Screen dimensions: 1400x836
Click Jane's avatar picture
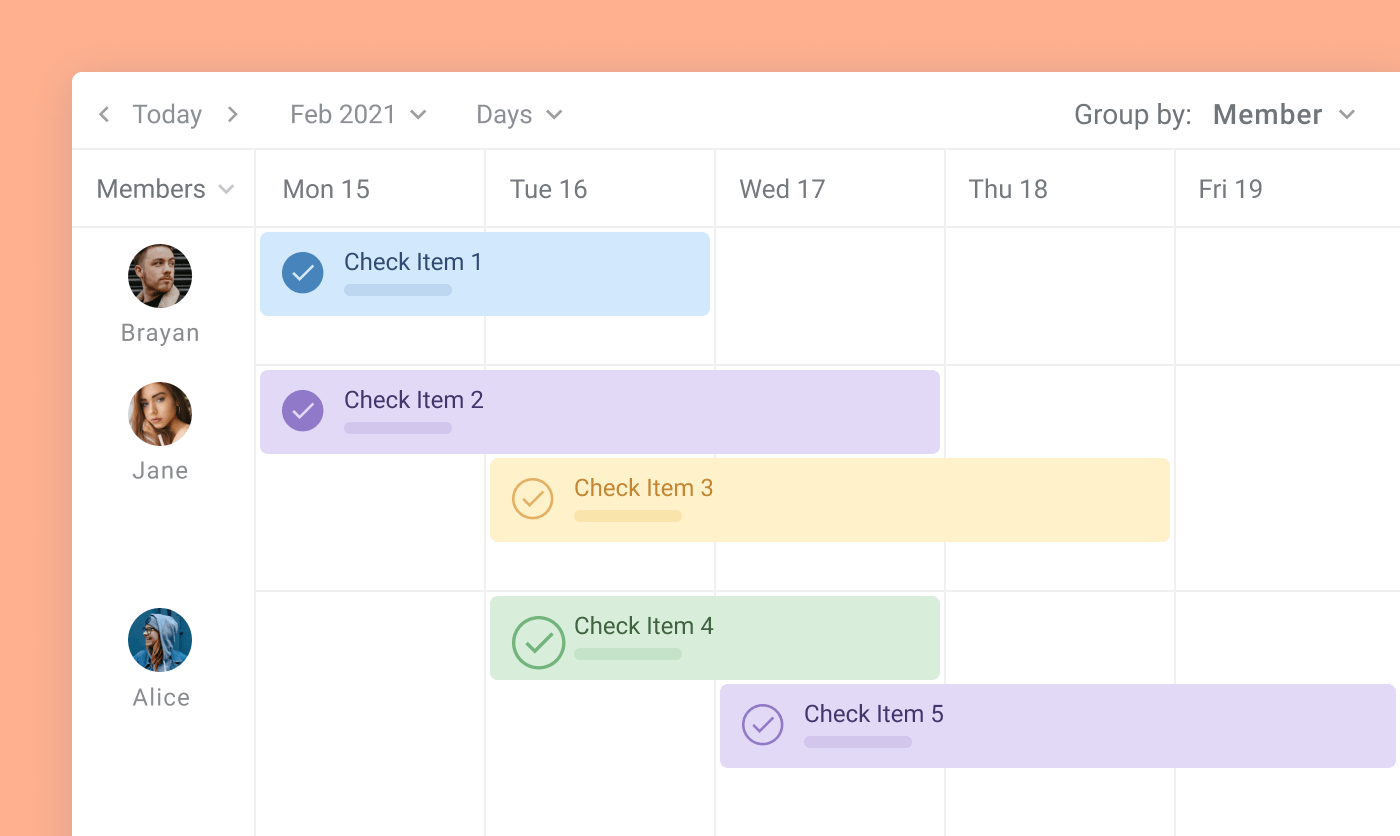pos(159,413)
